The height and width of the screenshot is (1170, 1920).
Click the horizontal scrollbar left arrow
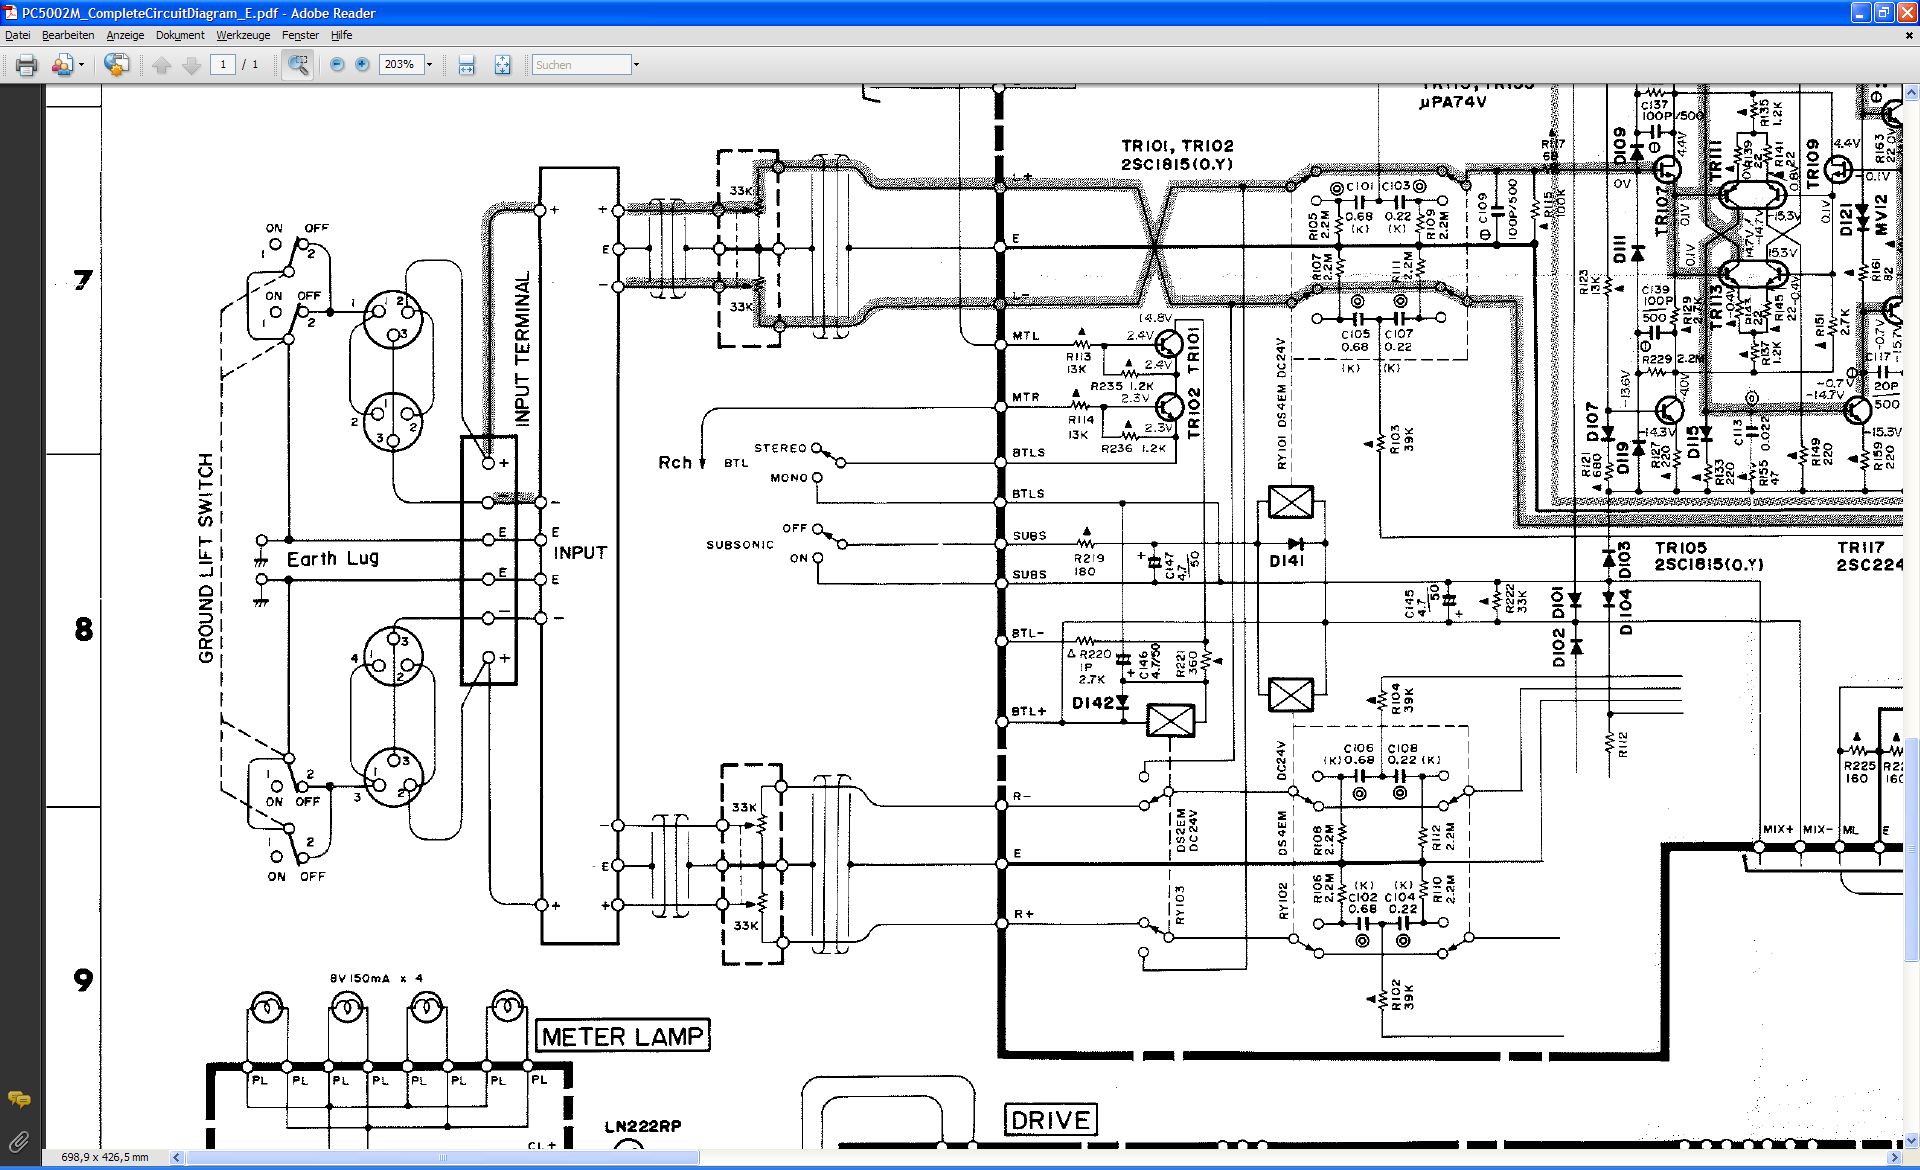tap(177, 1158)
